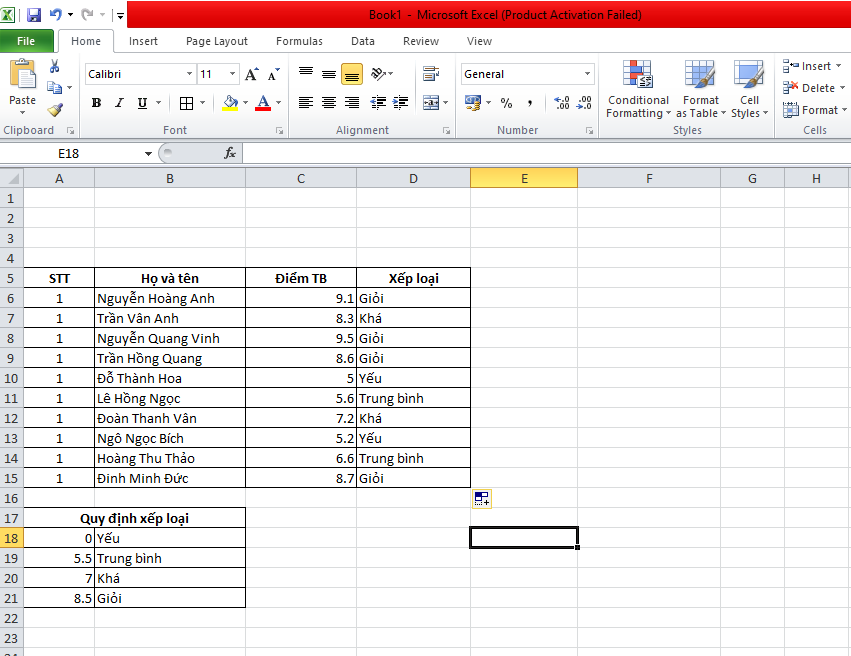
Task: Open the font size dropdown
Action: [x=232, y=74]
